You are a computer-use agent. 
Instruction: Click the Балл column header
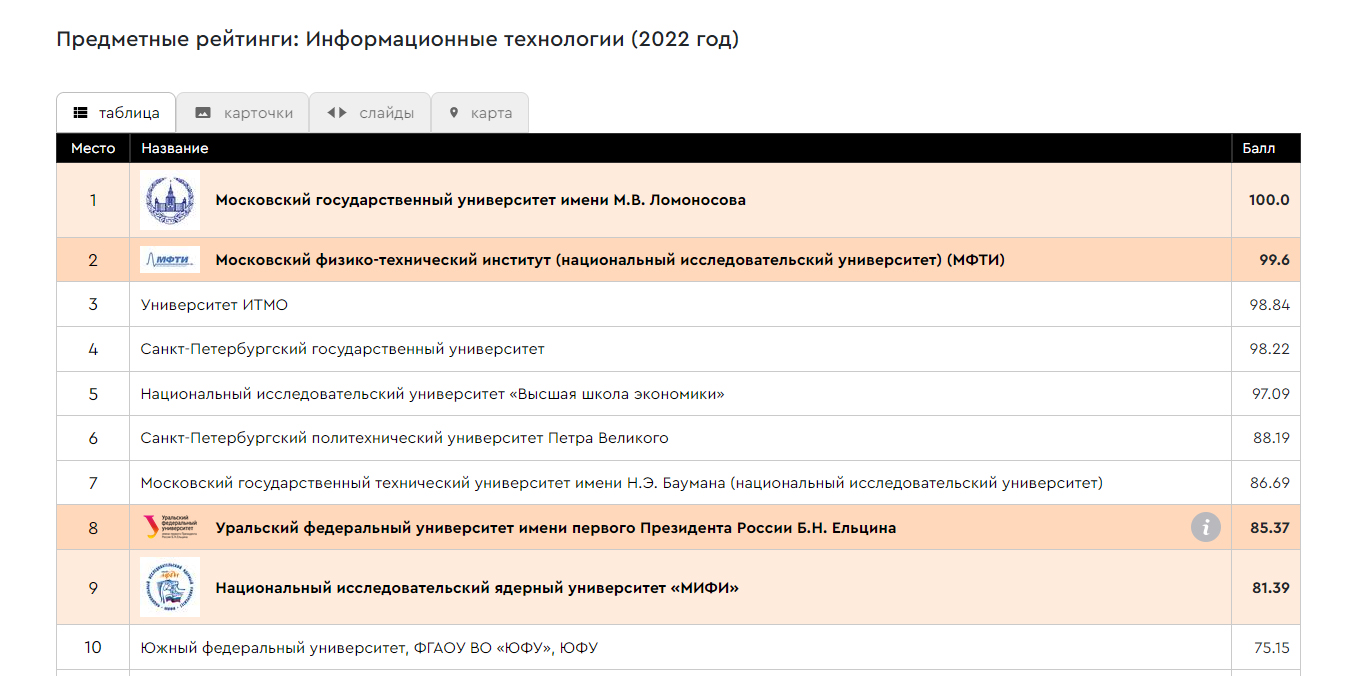[1259, 149]
